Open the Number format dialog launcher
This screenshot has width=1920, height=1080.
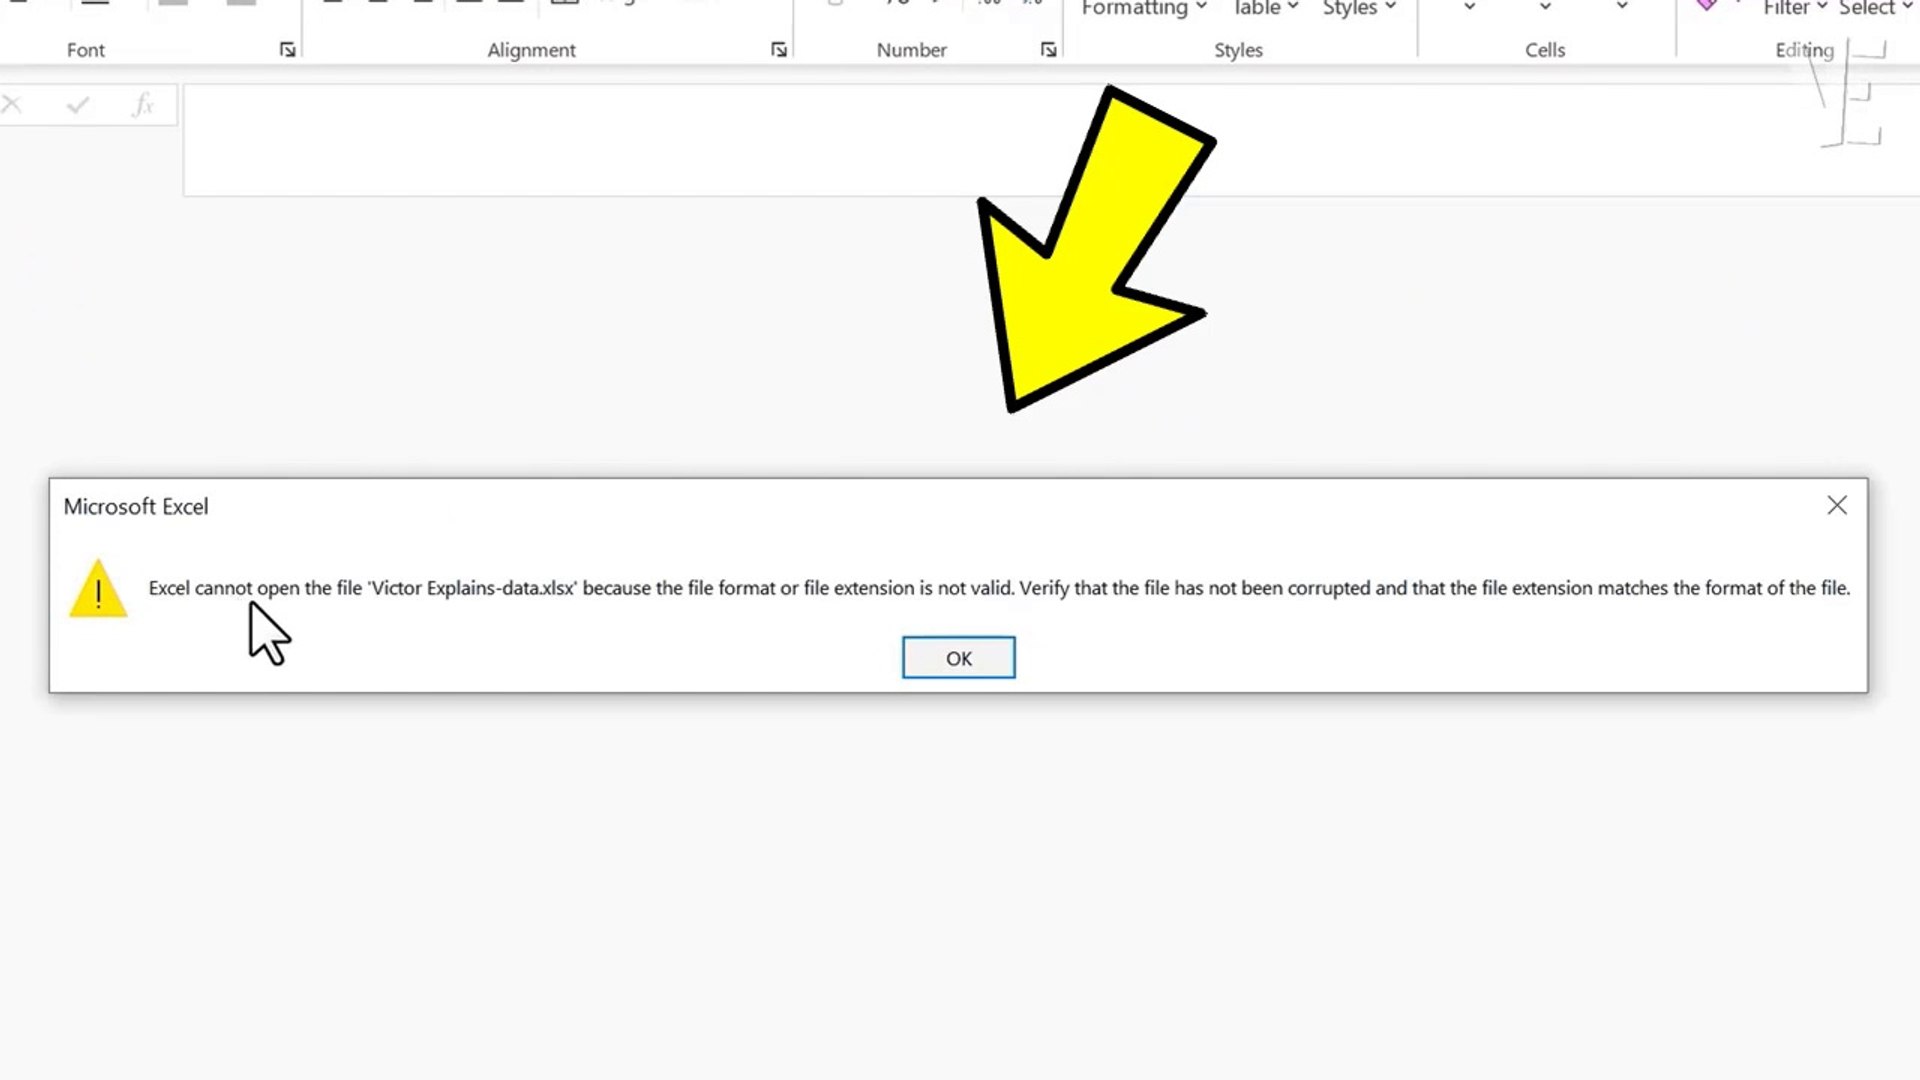(1048, 50)
